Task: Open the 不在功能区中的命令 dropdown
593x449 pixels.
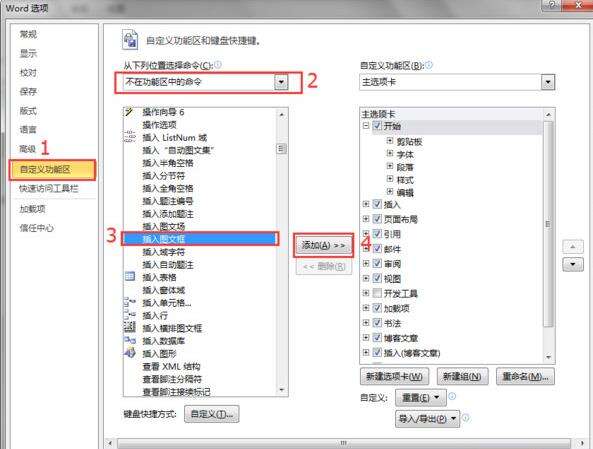Action: [x=281, y=82]
